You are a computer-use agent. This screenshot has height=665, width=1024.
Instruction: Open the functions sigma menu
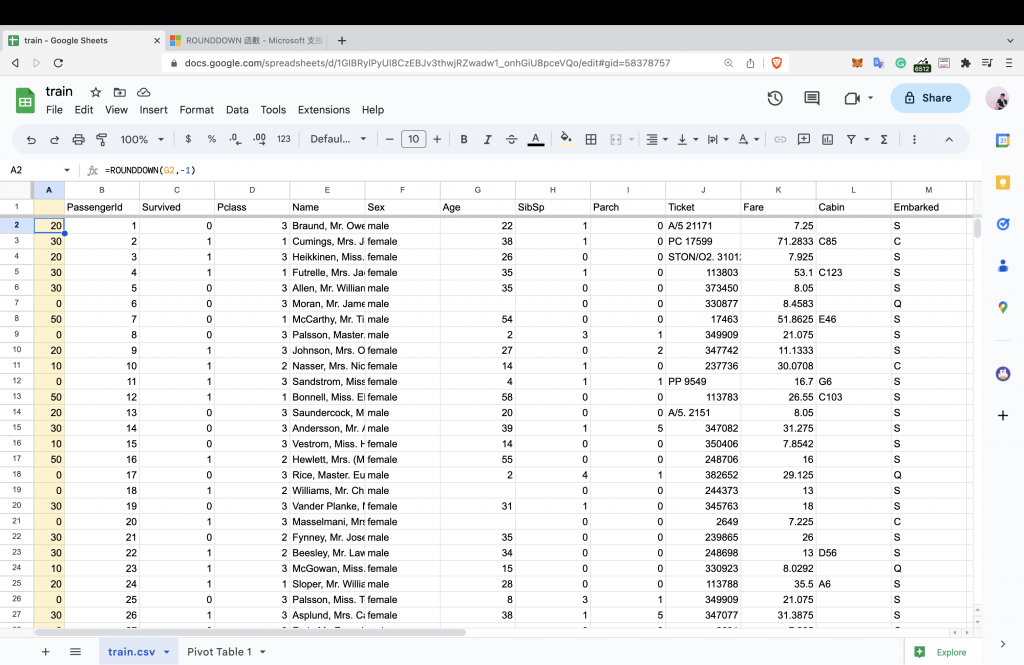click(884, 139)
